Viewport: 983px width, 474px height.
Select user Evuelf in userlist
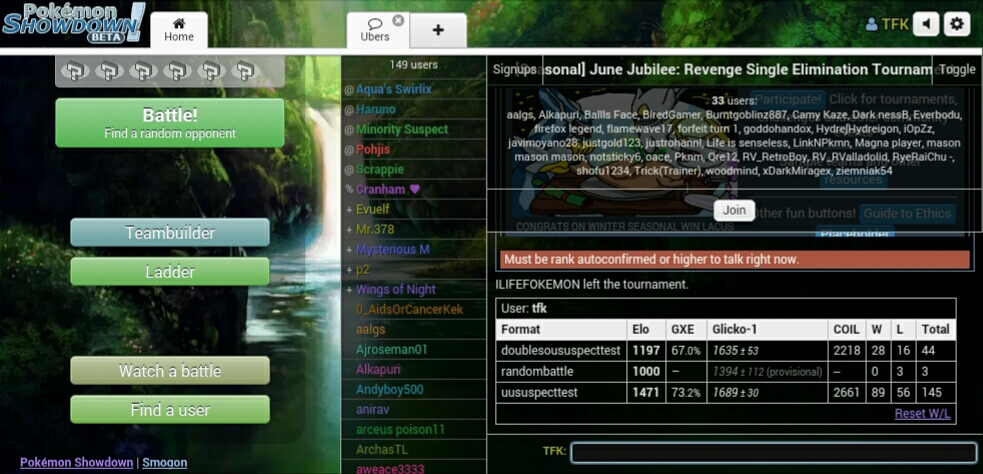414,209
